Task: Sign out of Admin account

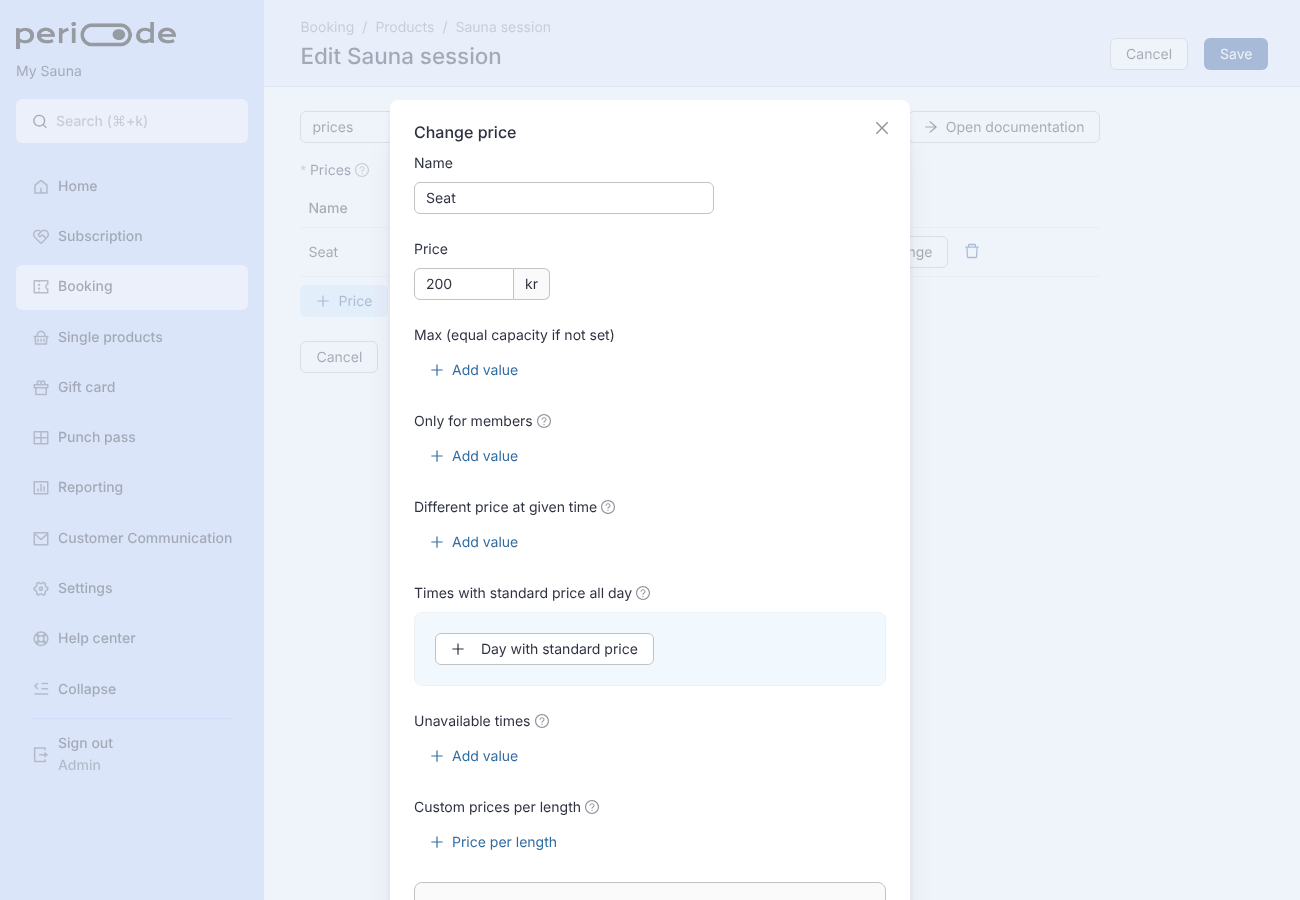Action: tap(132, 754)
